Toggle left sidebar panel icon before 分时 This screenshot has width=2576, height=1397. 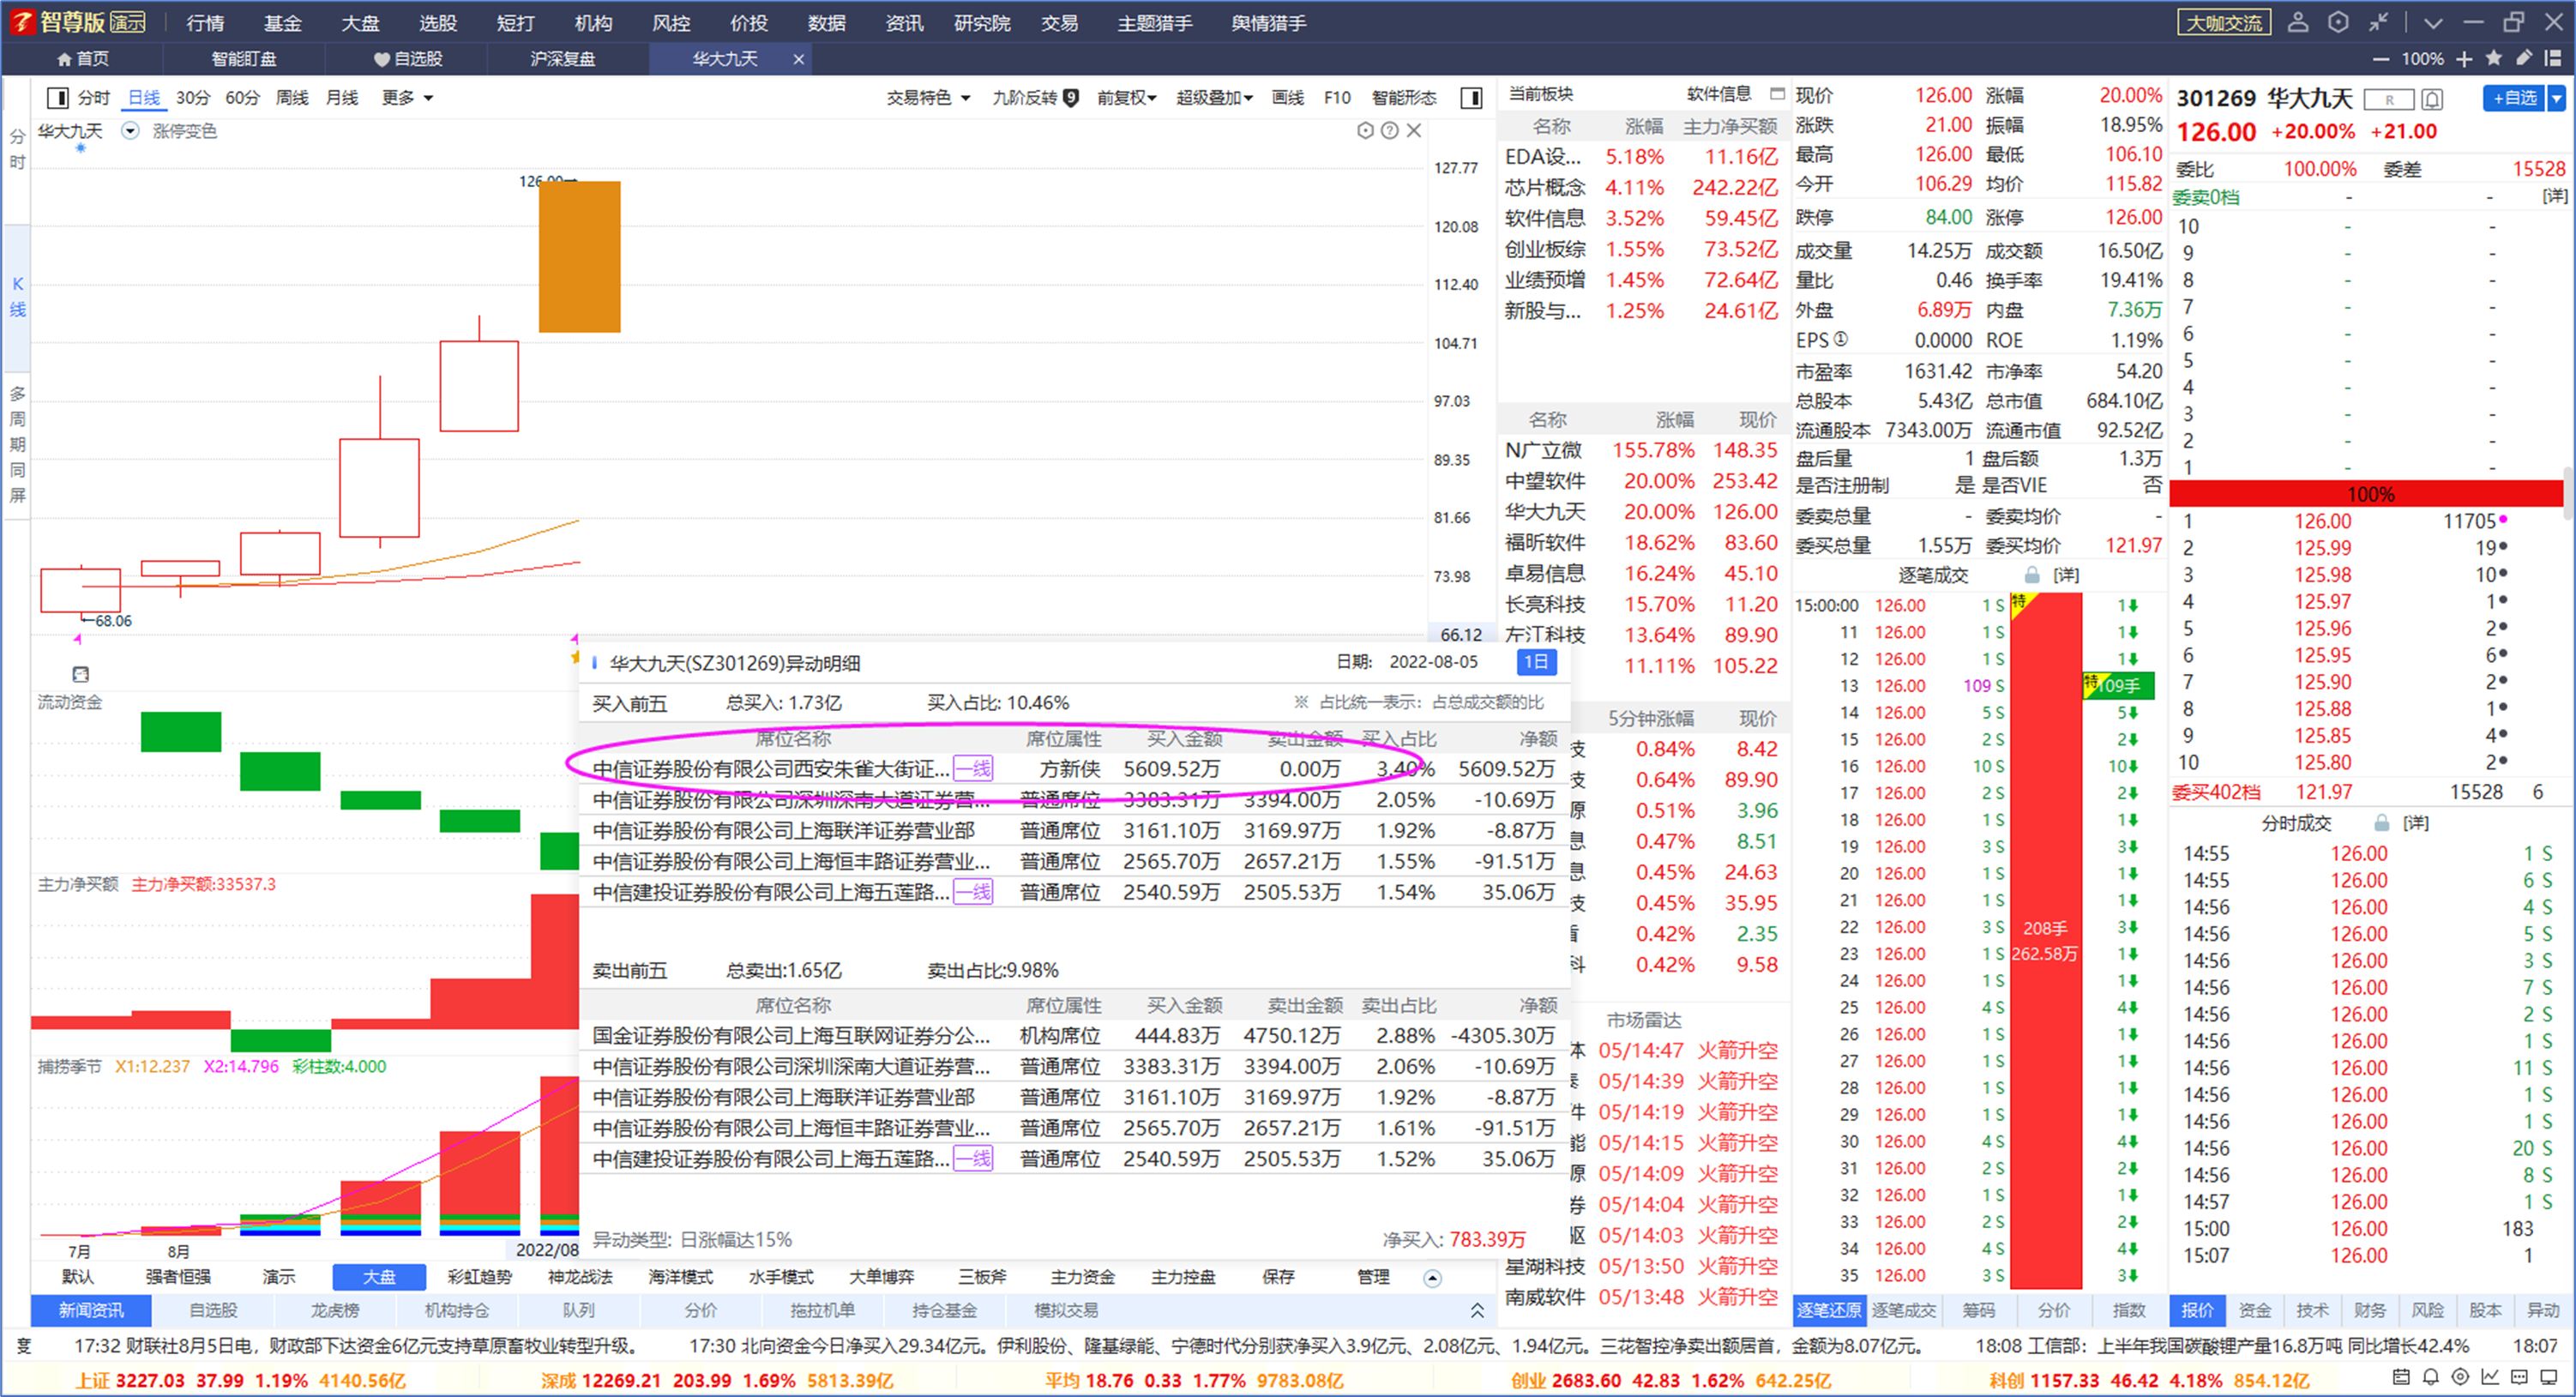tap(58, 97)
